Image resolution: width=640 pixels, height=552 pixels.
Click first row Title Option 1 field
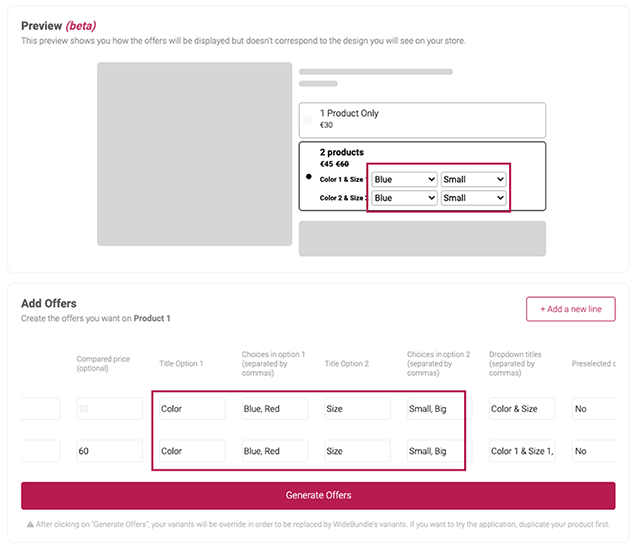(x=192, y=409)
